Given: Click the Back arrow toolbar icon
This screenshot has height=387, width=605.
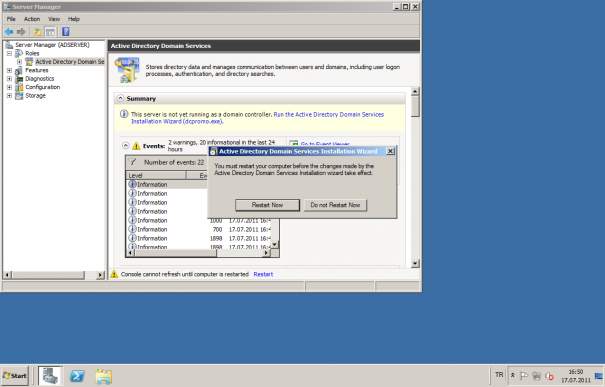Looking at the screenshot, I should pos(9,32).
